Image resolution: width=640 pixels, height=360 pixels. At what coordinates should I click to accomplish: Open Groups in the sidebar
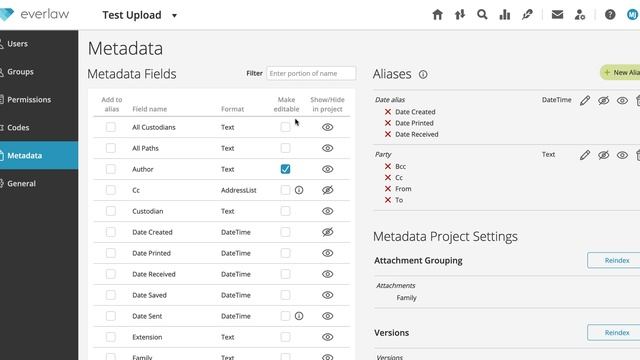(39, 72)
